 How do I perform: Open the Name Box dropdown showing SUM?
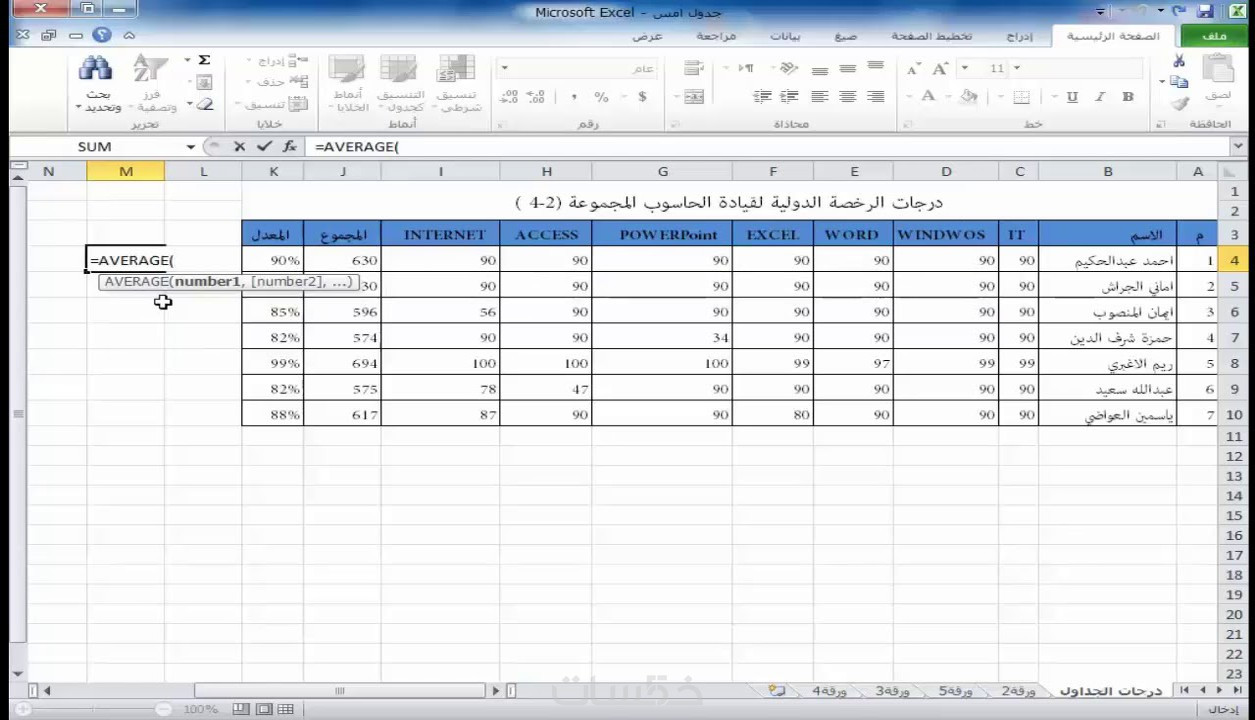[190, 146]
